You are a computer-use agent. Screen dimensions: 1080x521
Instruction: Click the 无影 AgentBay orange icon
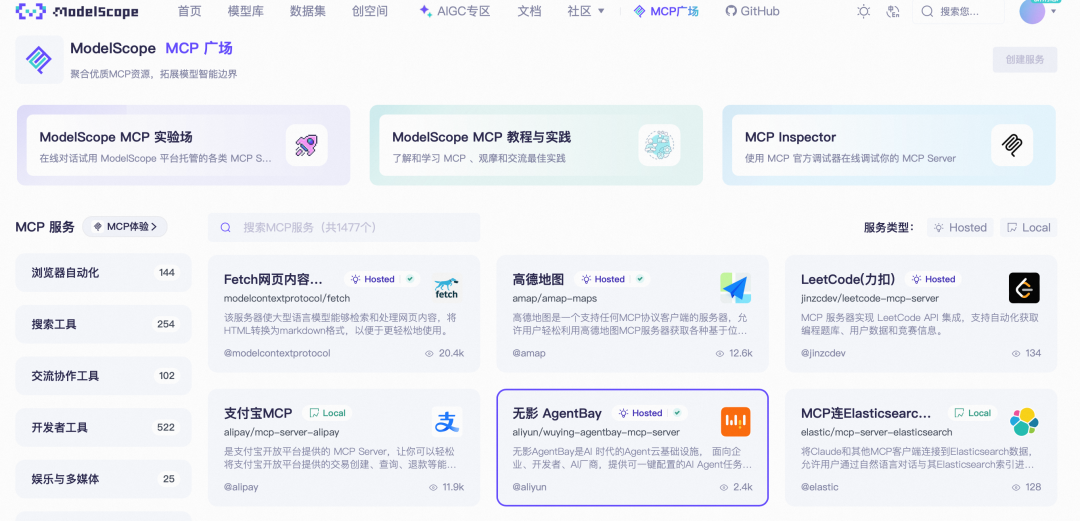(736, 422)
